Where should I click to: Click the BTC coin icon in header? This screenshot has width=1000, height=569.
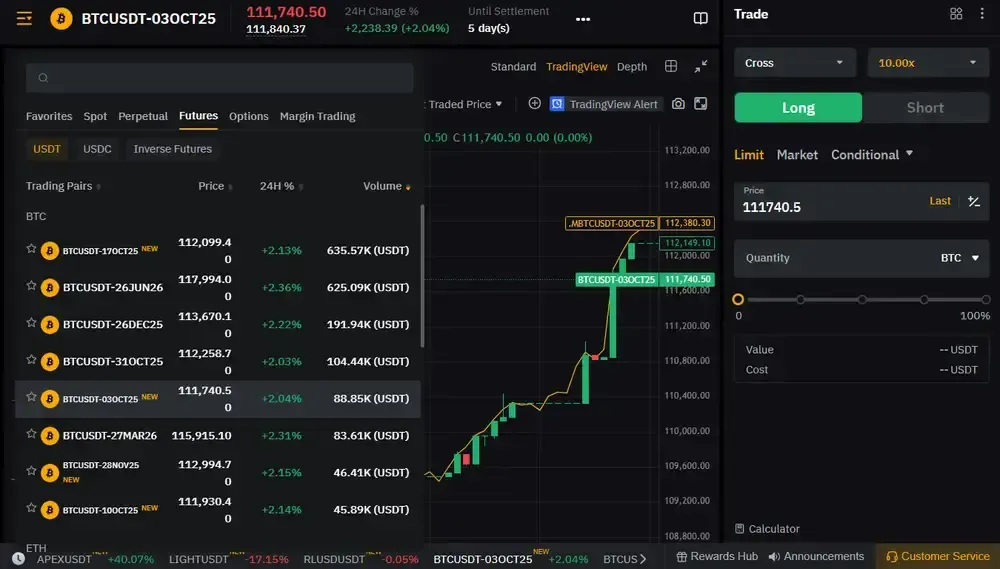[61, 18]
